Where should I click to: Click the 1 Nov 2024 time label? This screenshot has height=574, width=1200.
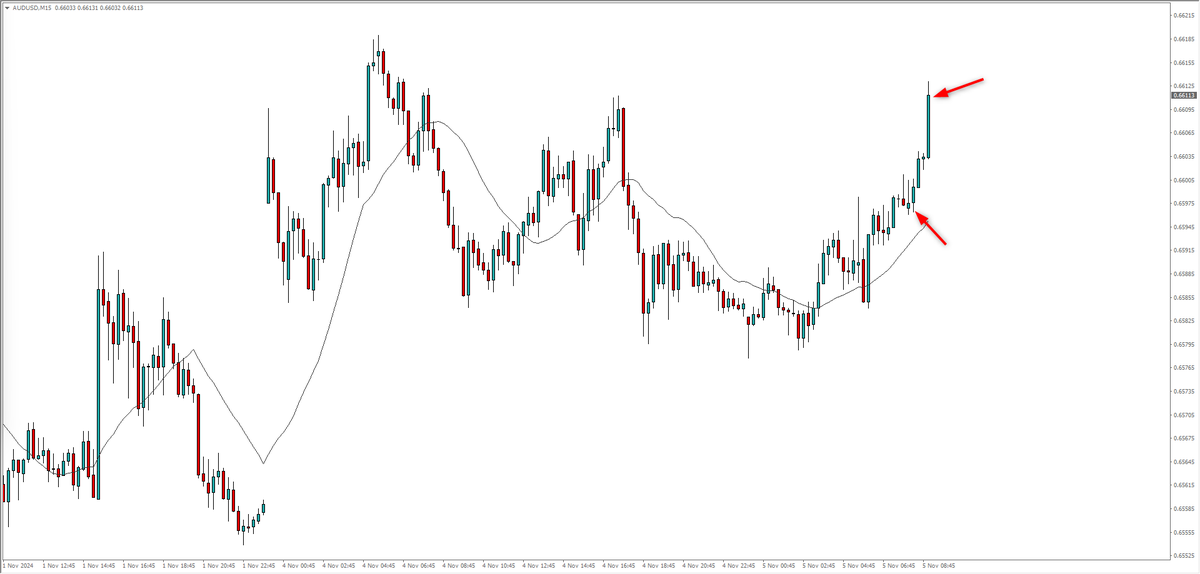(x=18, y=566)
